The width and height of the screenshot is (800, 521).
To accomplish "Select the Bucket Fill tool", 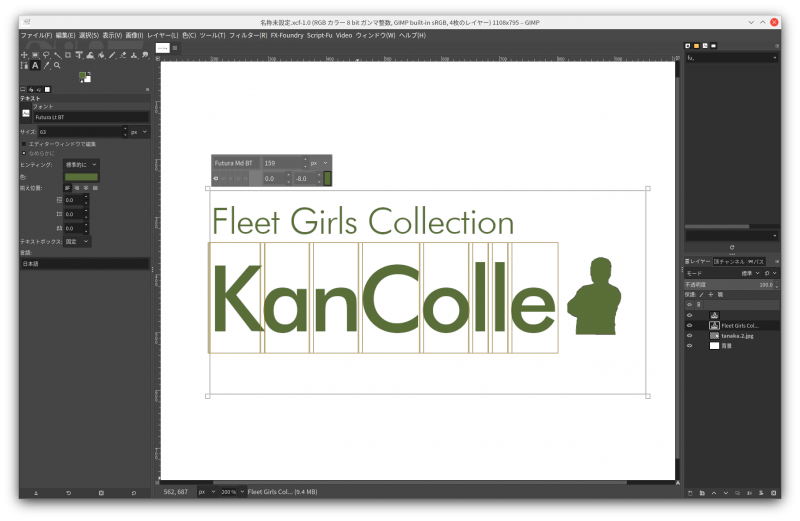I will point(101,55).
